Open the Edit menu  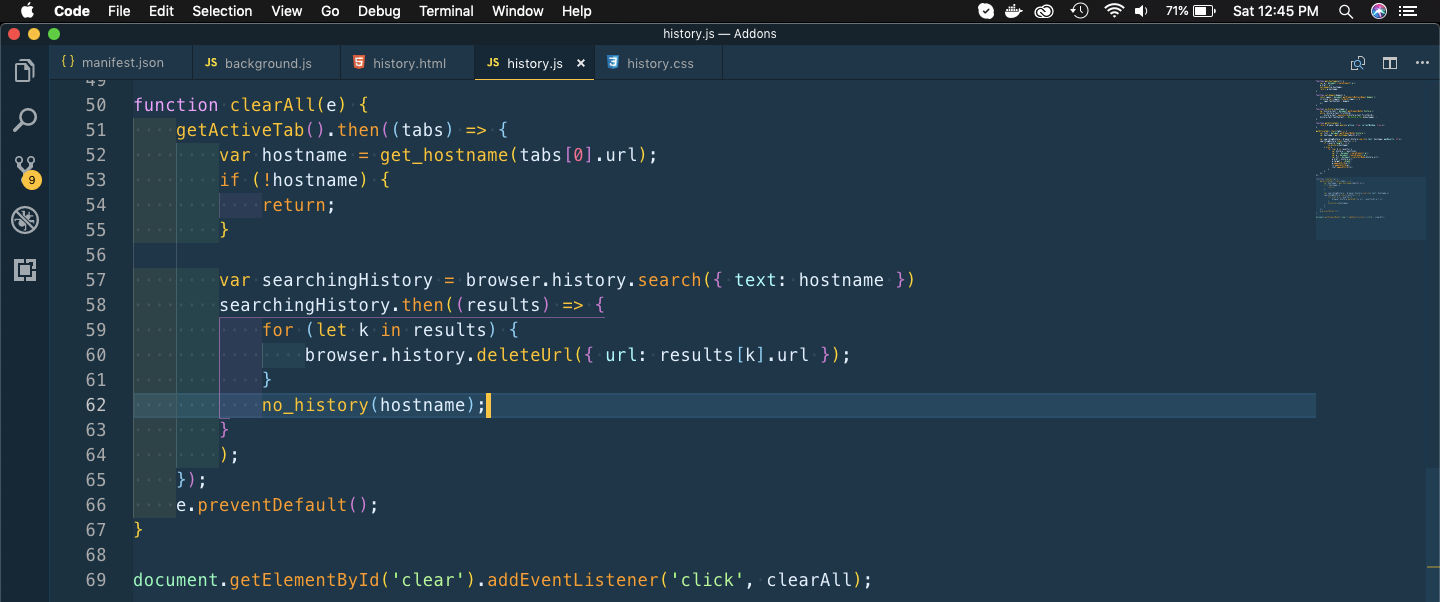161,11
